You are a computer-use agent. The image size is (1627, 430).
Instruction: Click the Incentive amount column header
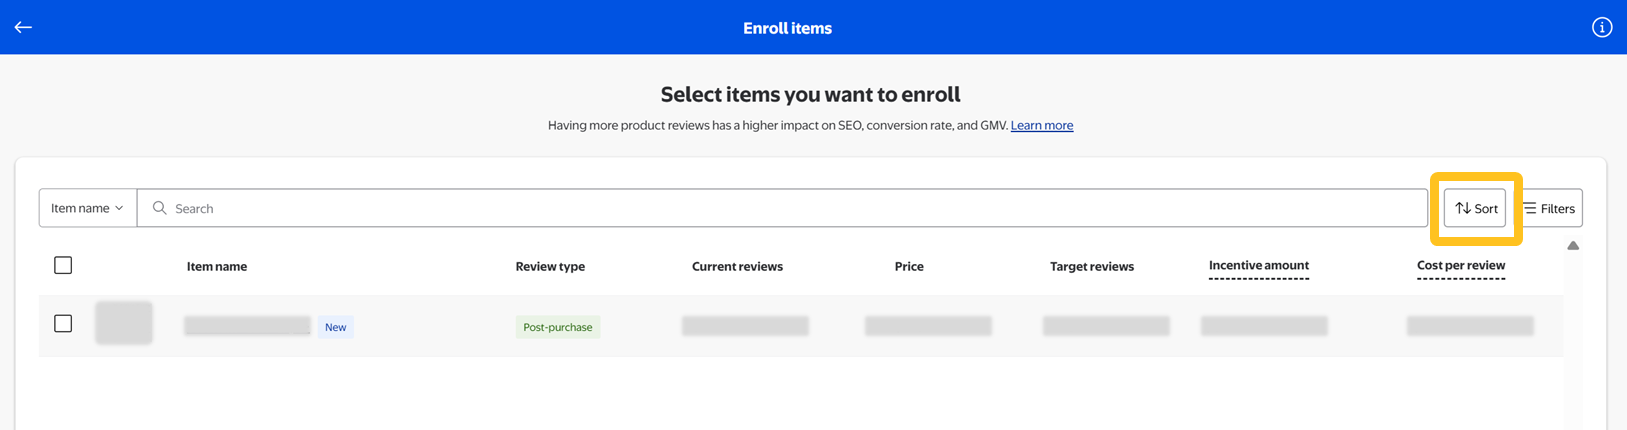pos(1258,265)
